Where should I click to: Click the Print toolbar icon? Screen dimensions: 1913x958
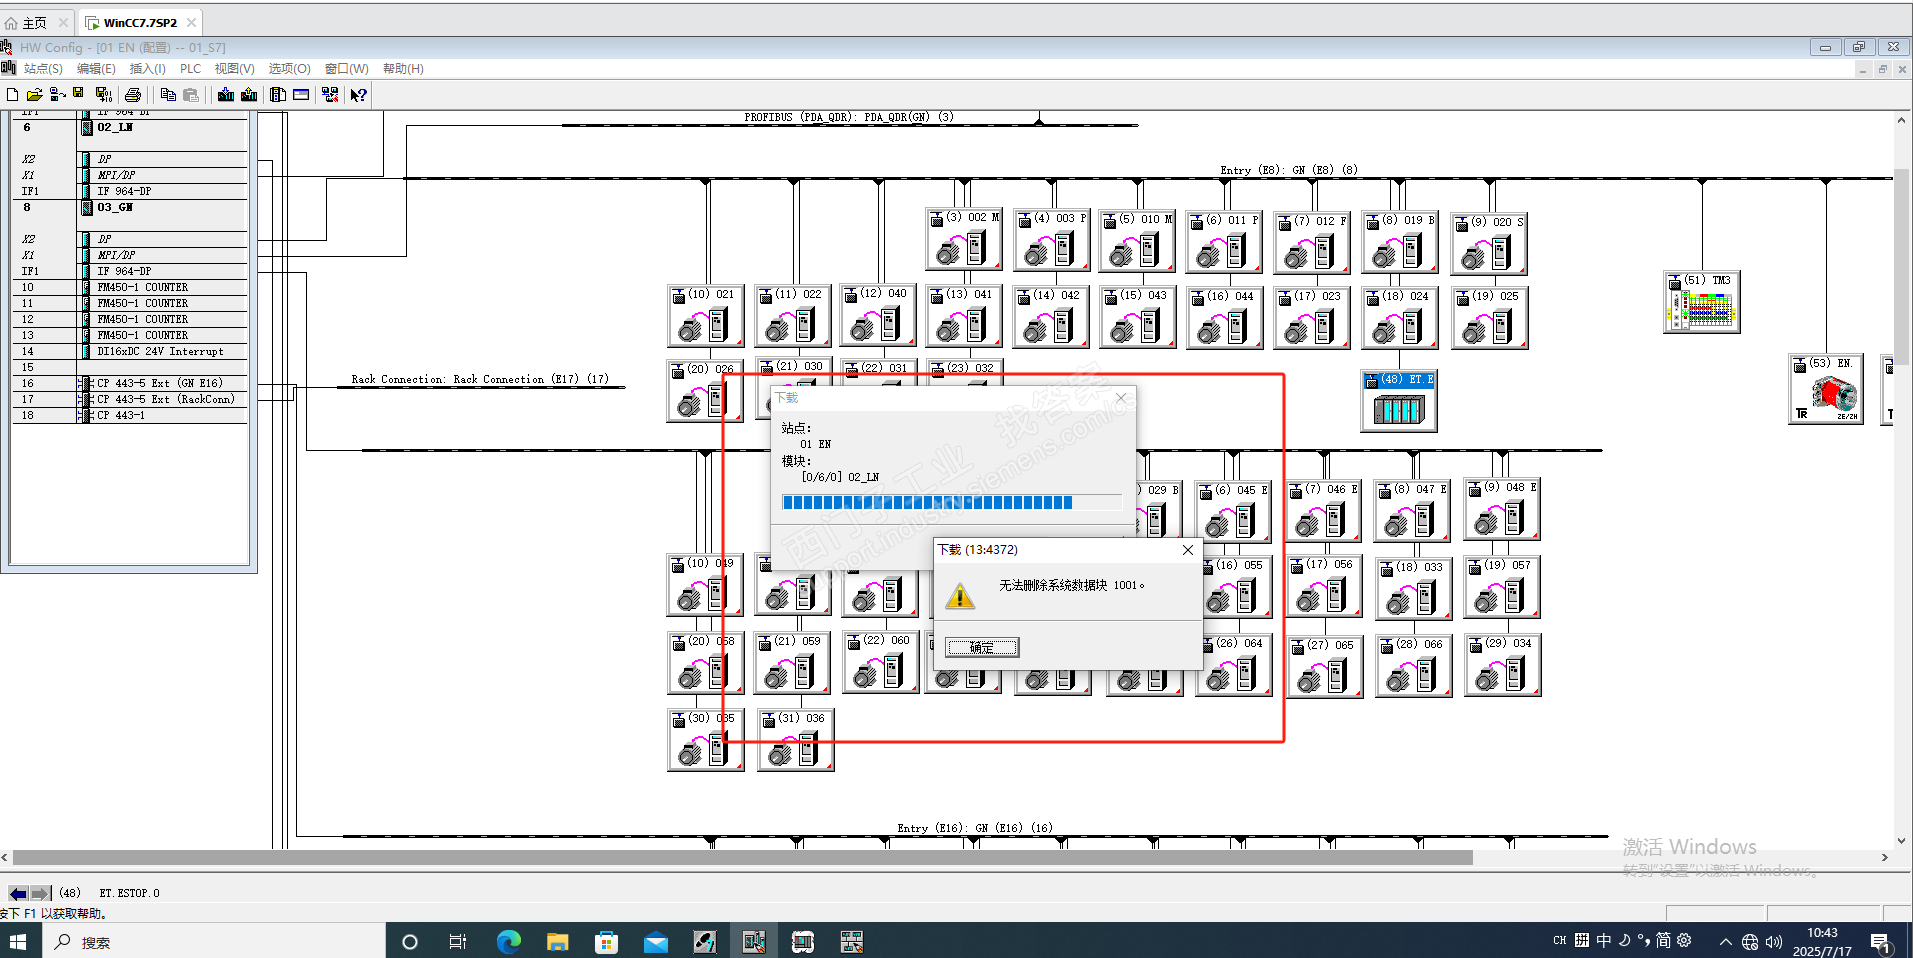(132, 95)
